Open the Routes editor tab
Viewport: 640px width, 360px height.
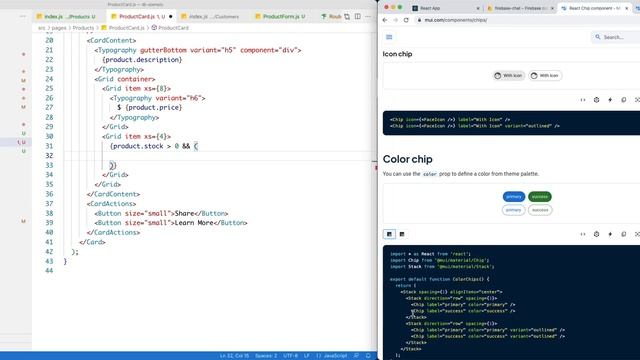(331, 17)
